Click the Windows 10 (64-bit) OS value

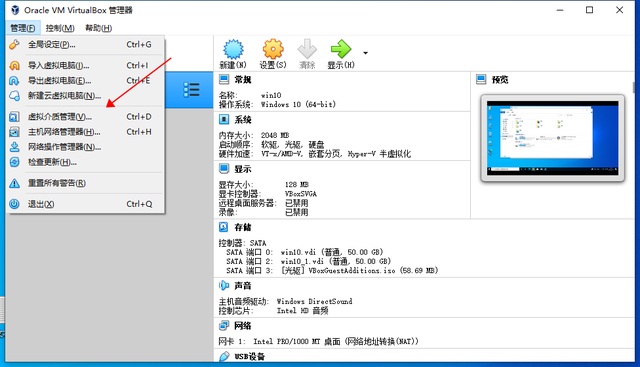coord(298,105)
